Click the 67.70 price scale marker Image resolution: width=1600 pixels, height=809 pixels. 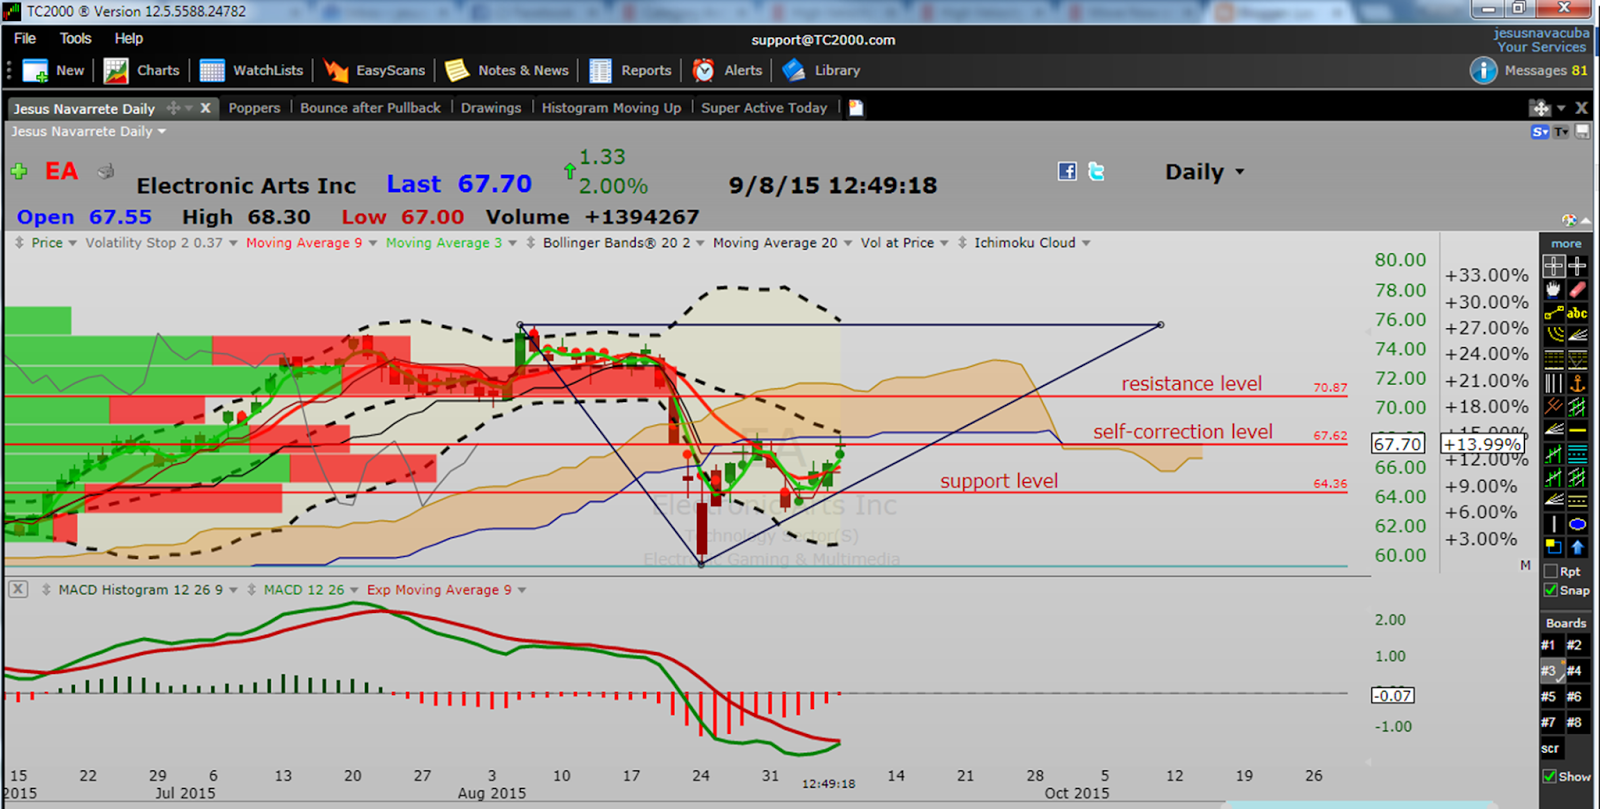click(x=1397, y=444)
